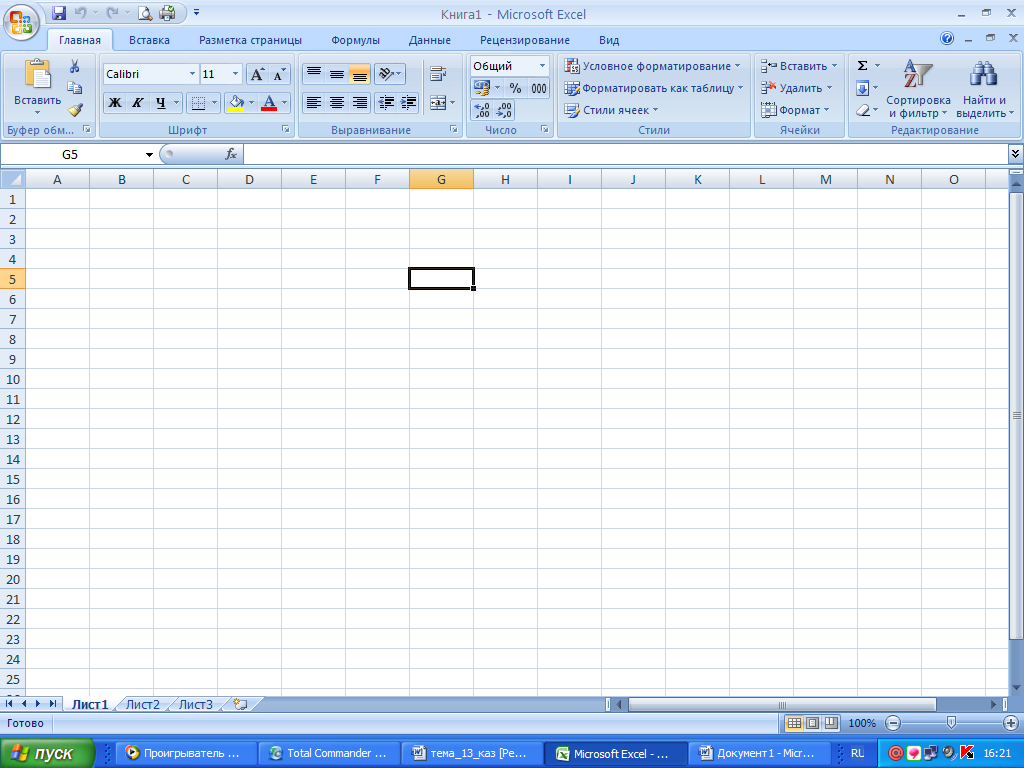1024x768 pixels.
Task: Apply yellow fill color to cell
Action: click(x=236, y=103)
